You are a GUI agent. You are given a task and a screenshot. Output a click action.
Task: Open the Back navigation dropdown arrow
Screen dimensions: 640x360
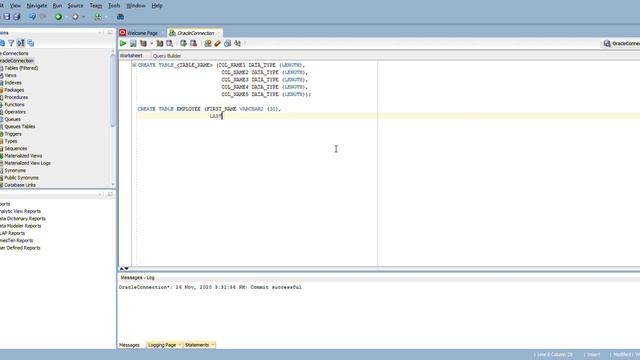67,17
